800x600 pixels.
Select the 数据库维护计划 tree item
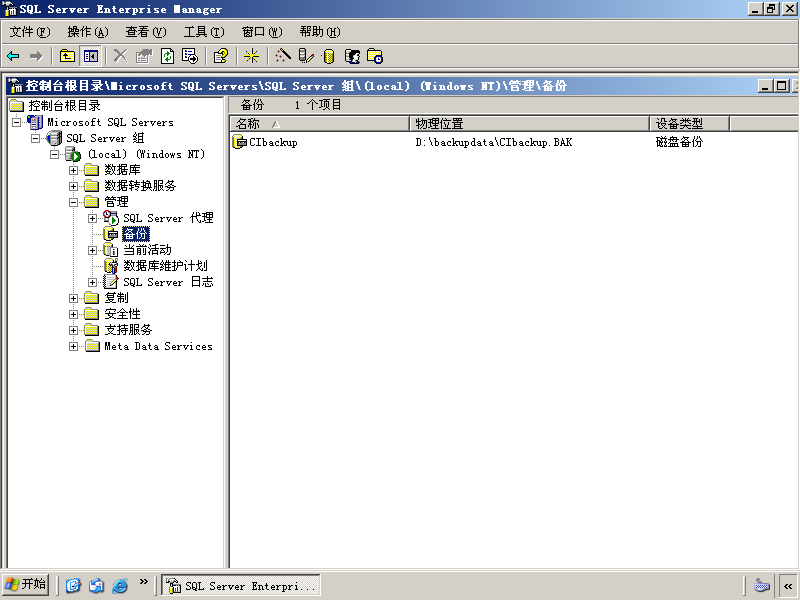pyautogui.click(x=165, y=266)
